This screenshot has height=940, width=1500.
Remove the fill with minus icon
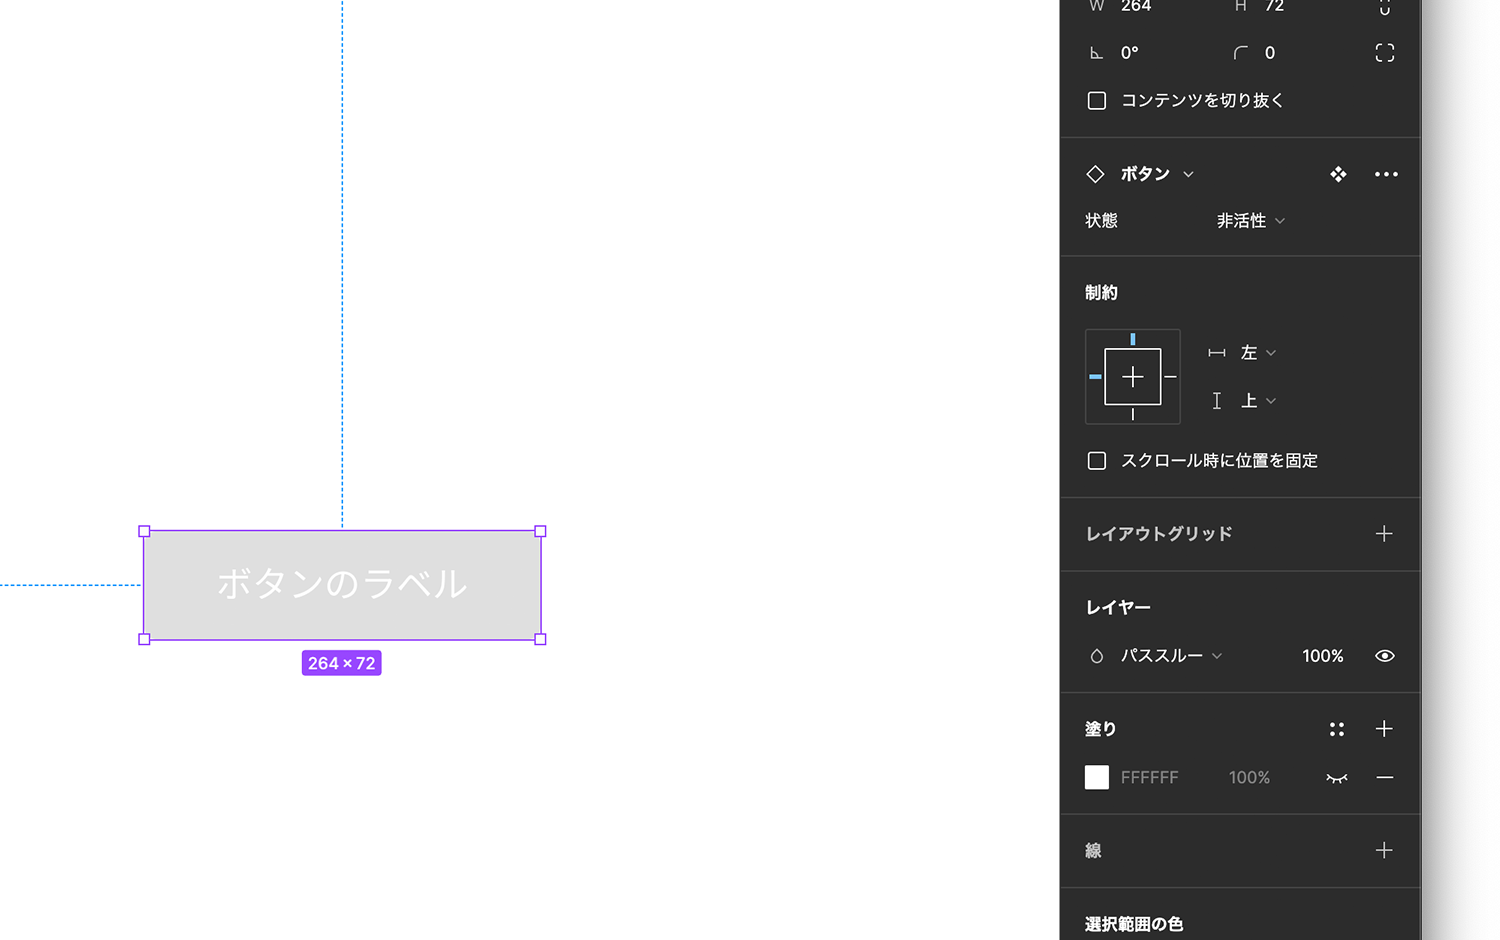coord(1385,778)
